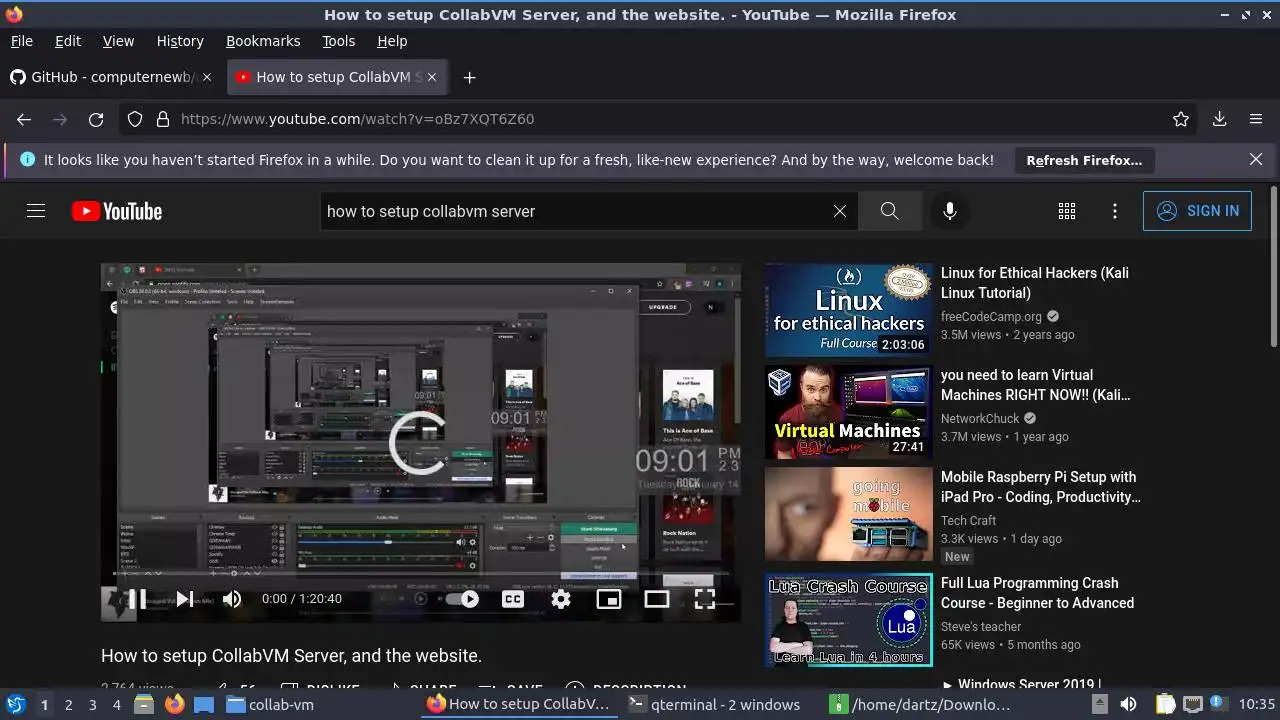This screenshot has height=720, width=1280.
Task: Enable theater mode
Action: (x=657, y=599)
